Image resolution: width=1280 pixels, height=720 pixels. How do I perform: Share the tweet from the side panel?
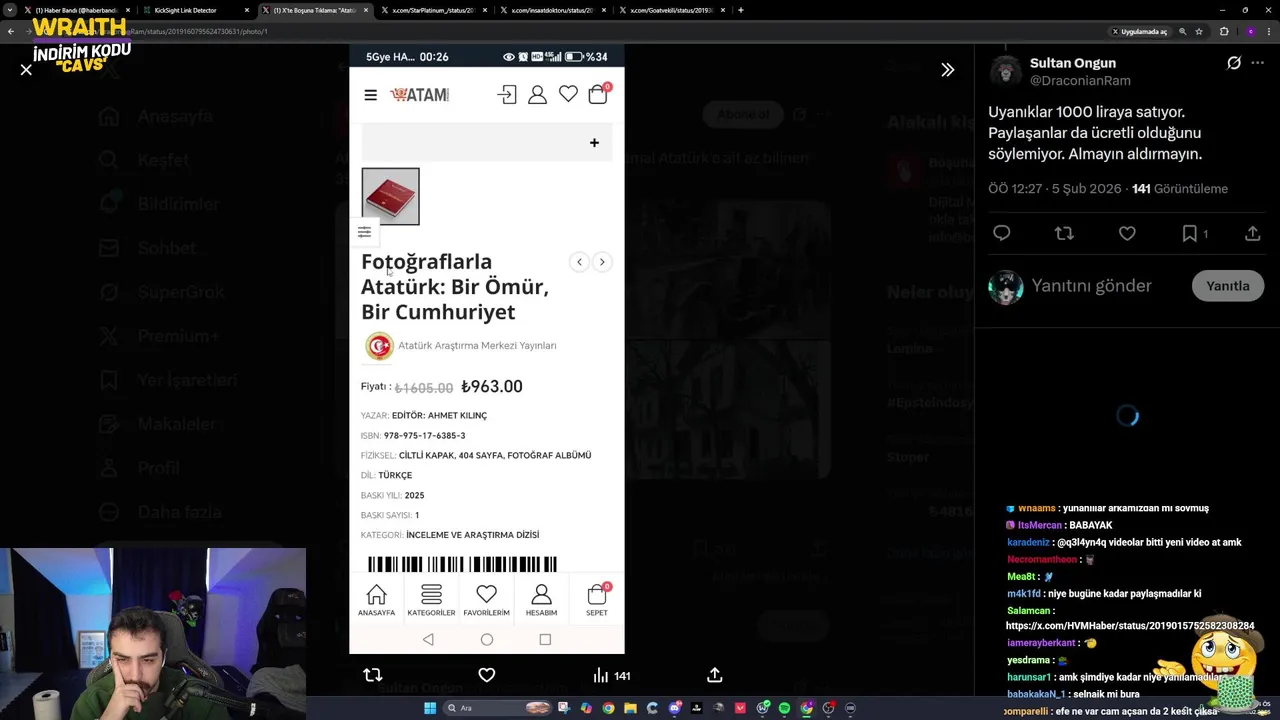(1252, 233)
